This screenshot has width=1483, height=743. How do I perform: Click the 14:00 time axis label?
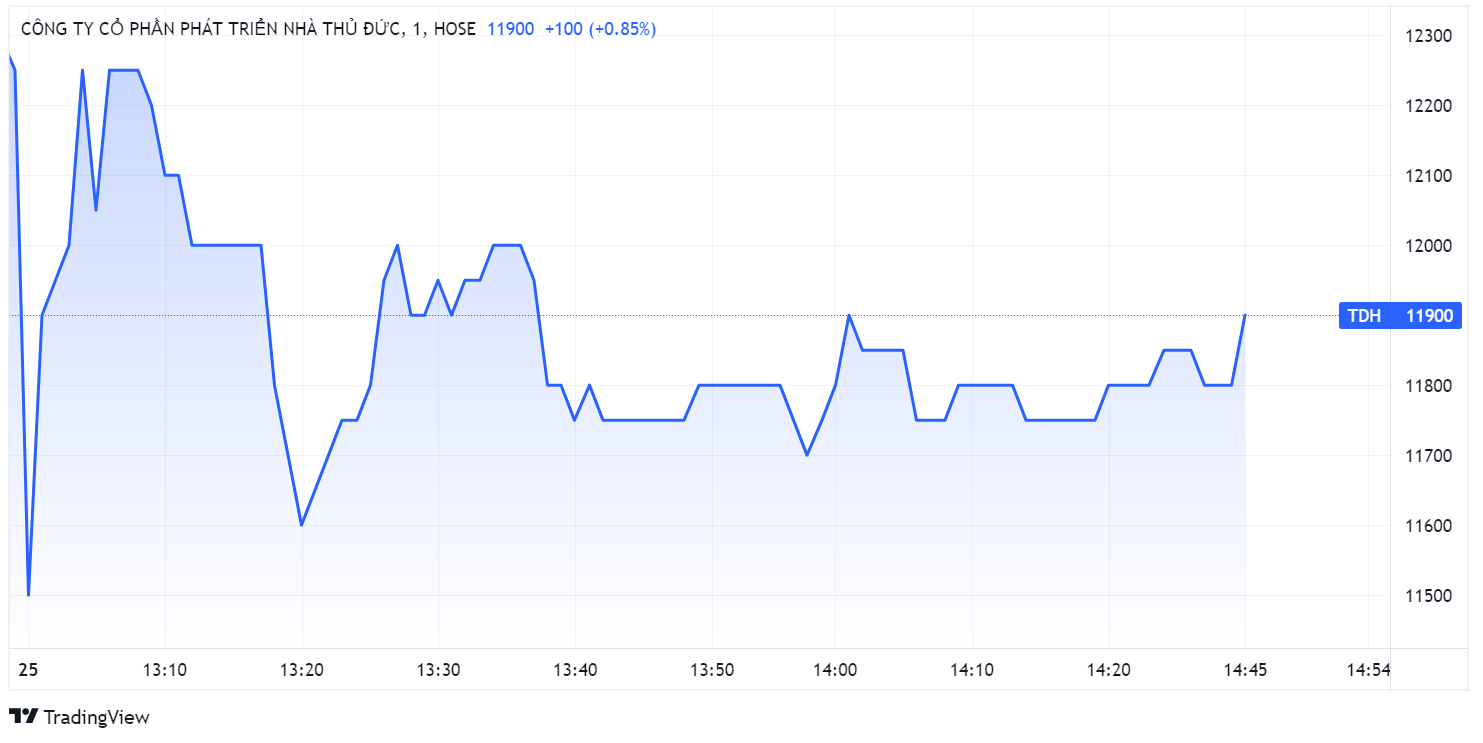[x=835, y=669]
